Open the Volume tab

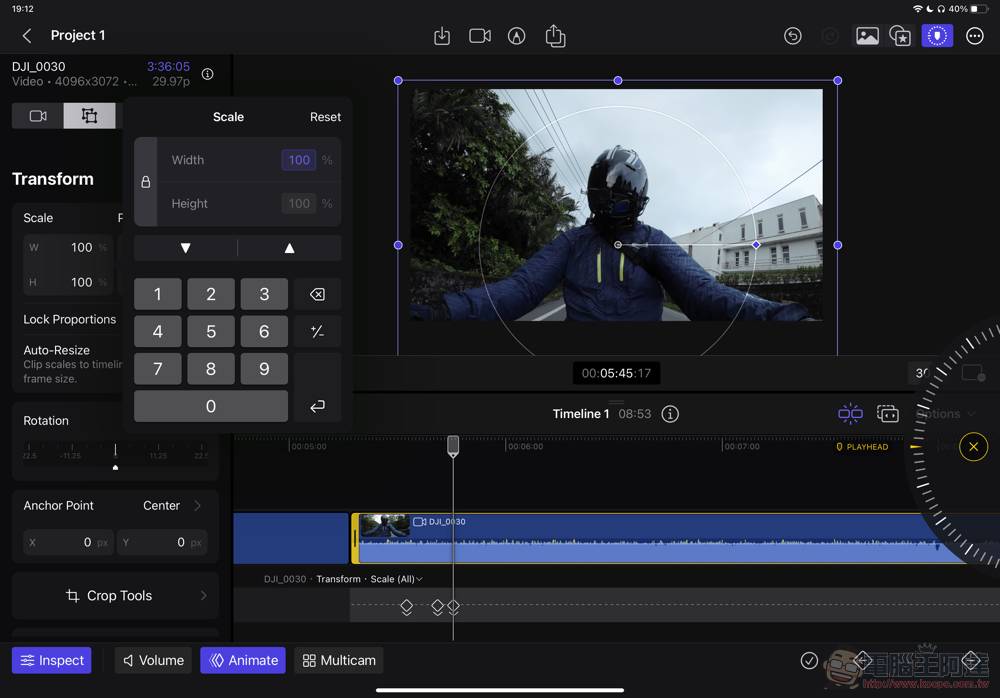click(153, 660)
